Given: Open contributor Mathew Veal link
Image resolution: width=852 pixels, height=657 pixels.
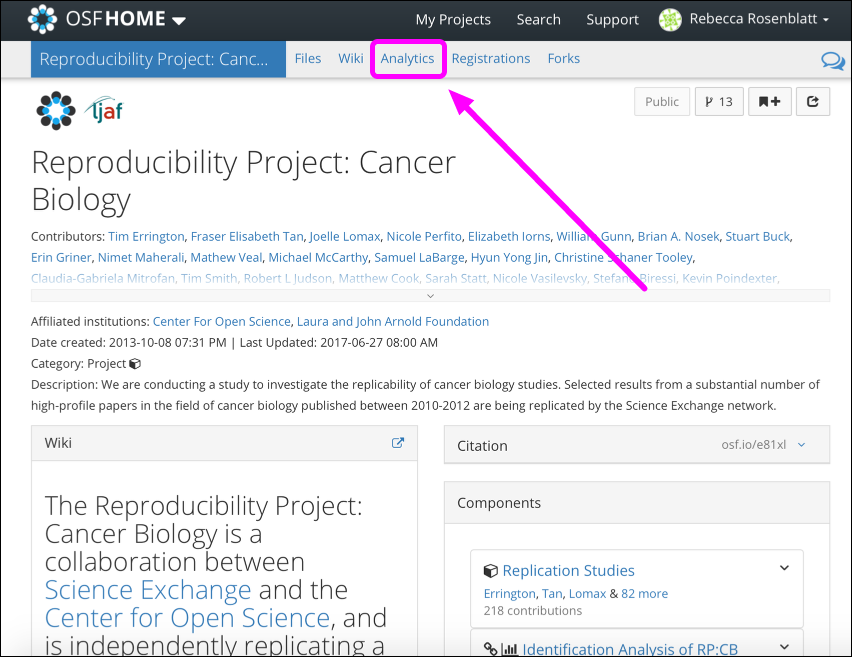Looking at the screenshot, I should [x=226, y=258].
